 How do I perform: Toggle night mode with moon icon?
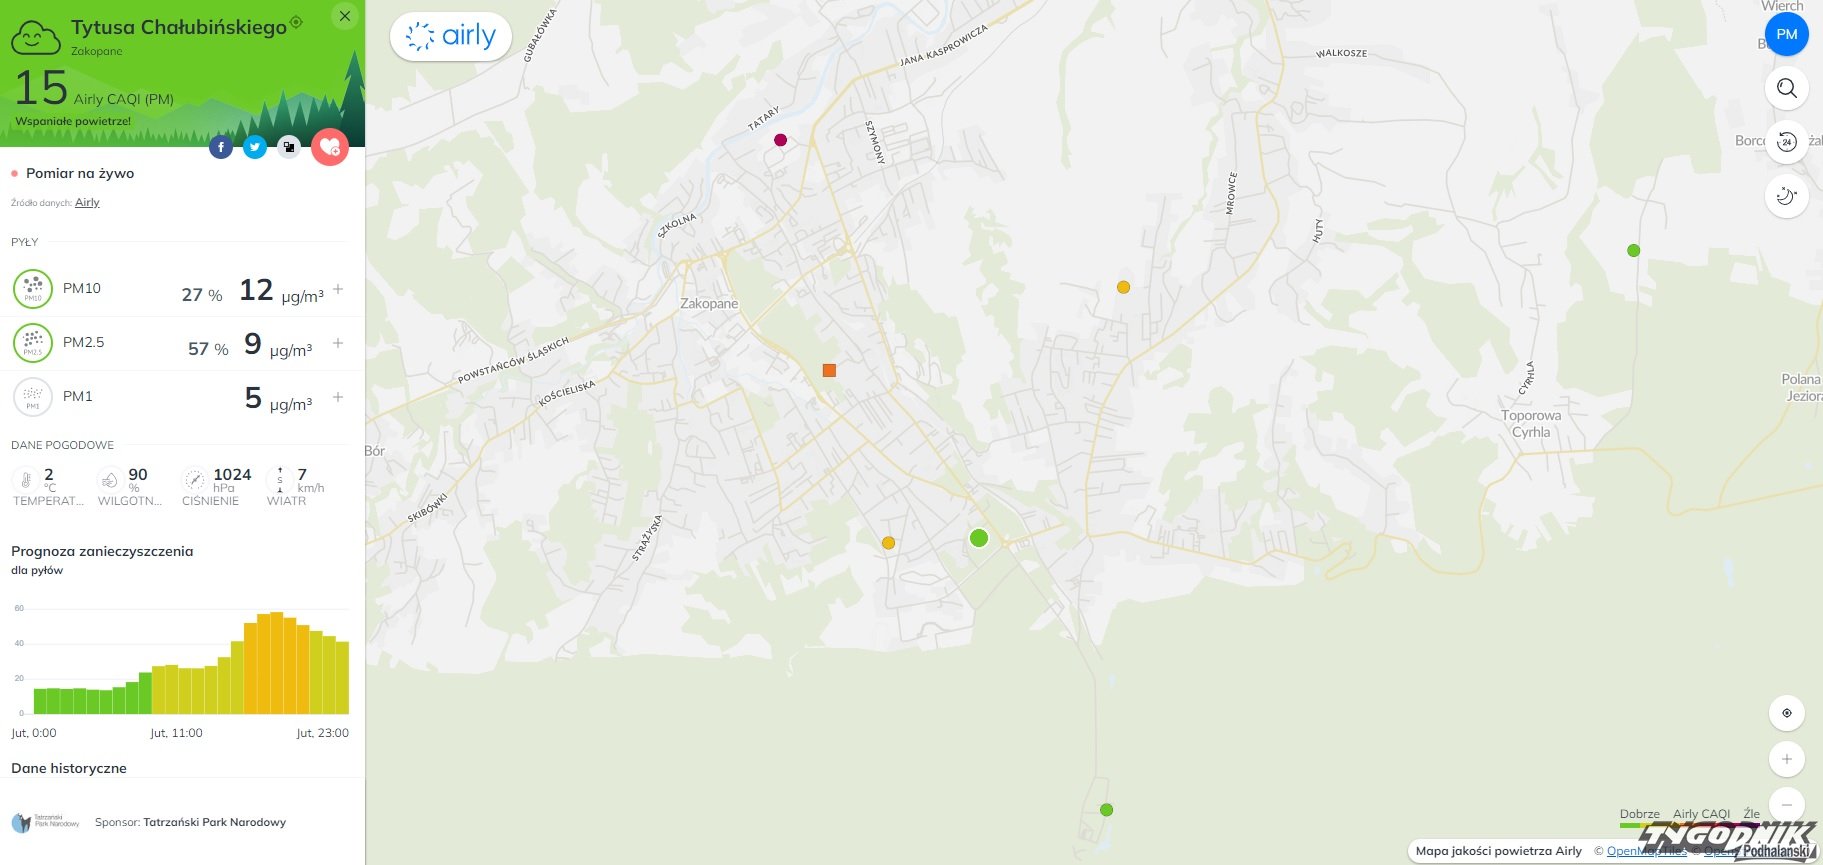point(1786,196)
